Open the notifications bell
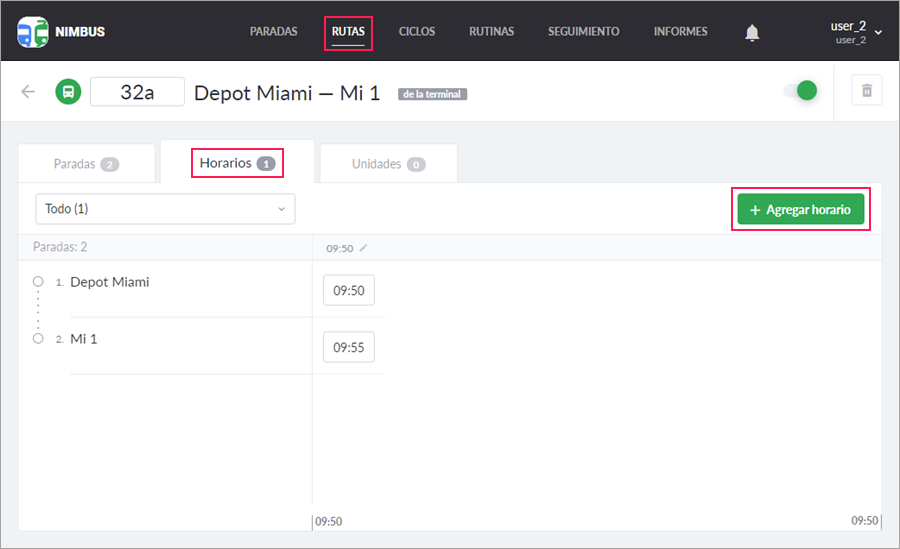The image size is (900, 549). (752, 33)
